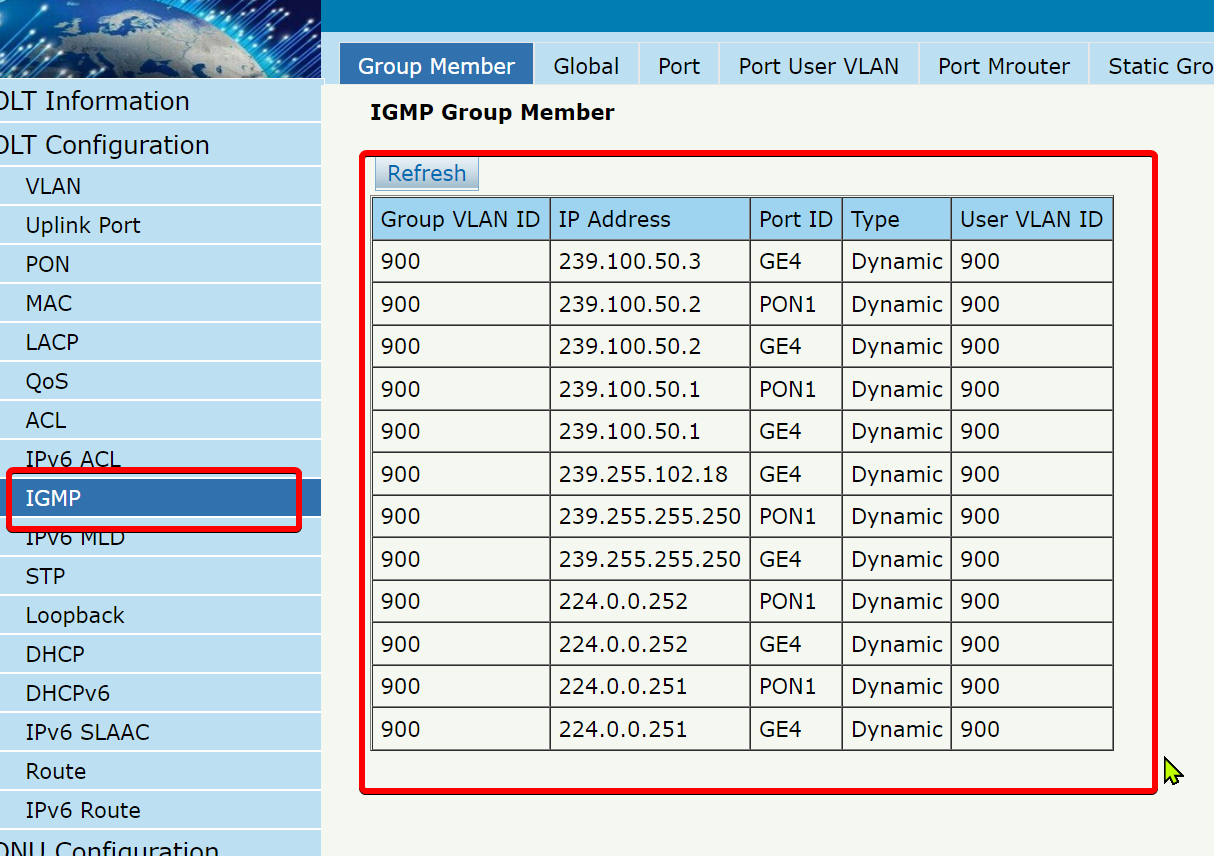
Task: Open the Port Mrouter tab
Action: [x=1003, y=66]
